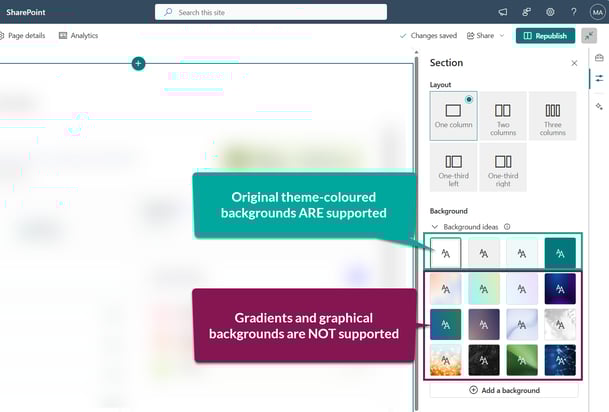
Task: Open the megaphone announcements icon
Action: tap(503, 12)
